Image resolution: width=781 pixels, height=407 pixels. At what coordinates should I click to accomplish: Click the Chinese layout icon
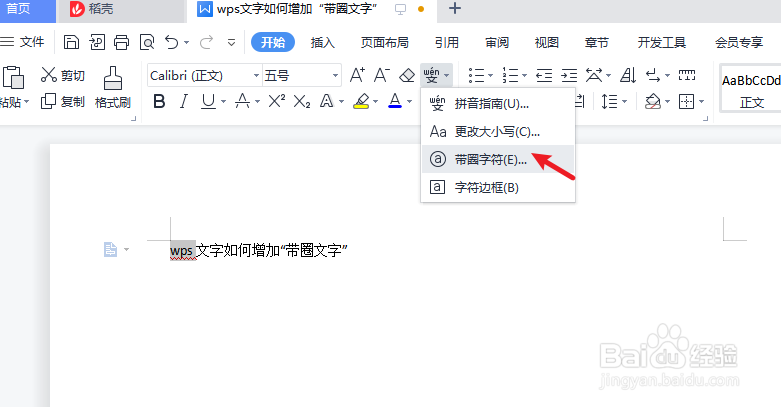[x=594, y=76]
